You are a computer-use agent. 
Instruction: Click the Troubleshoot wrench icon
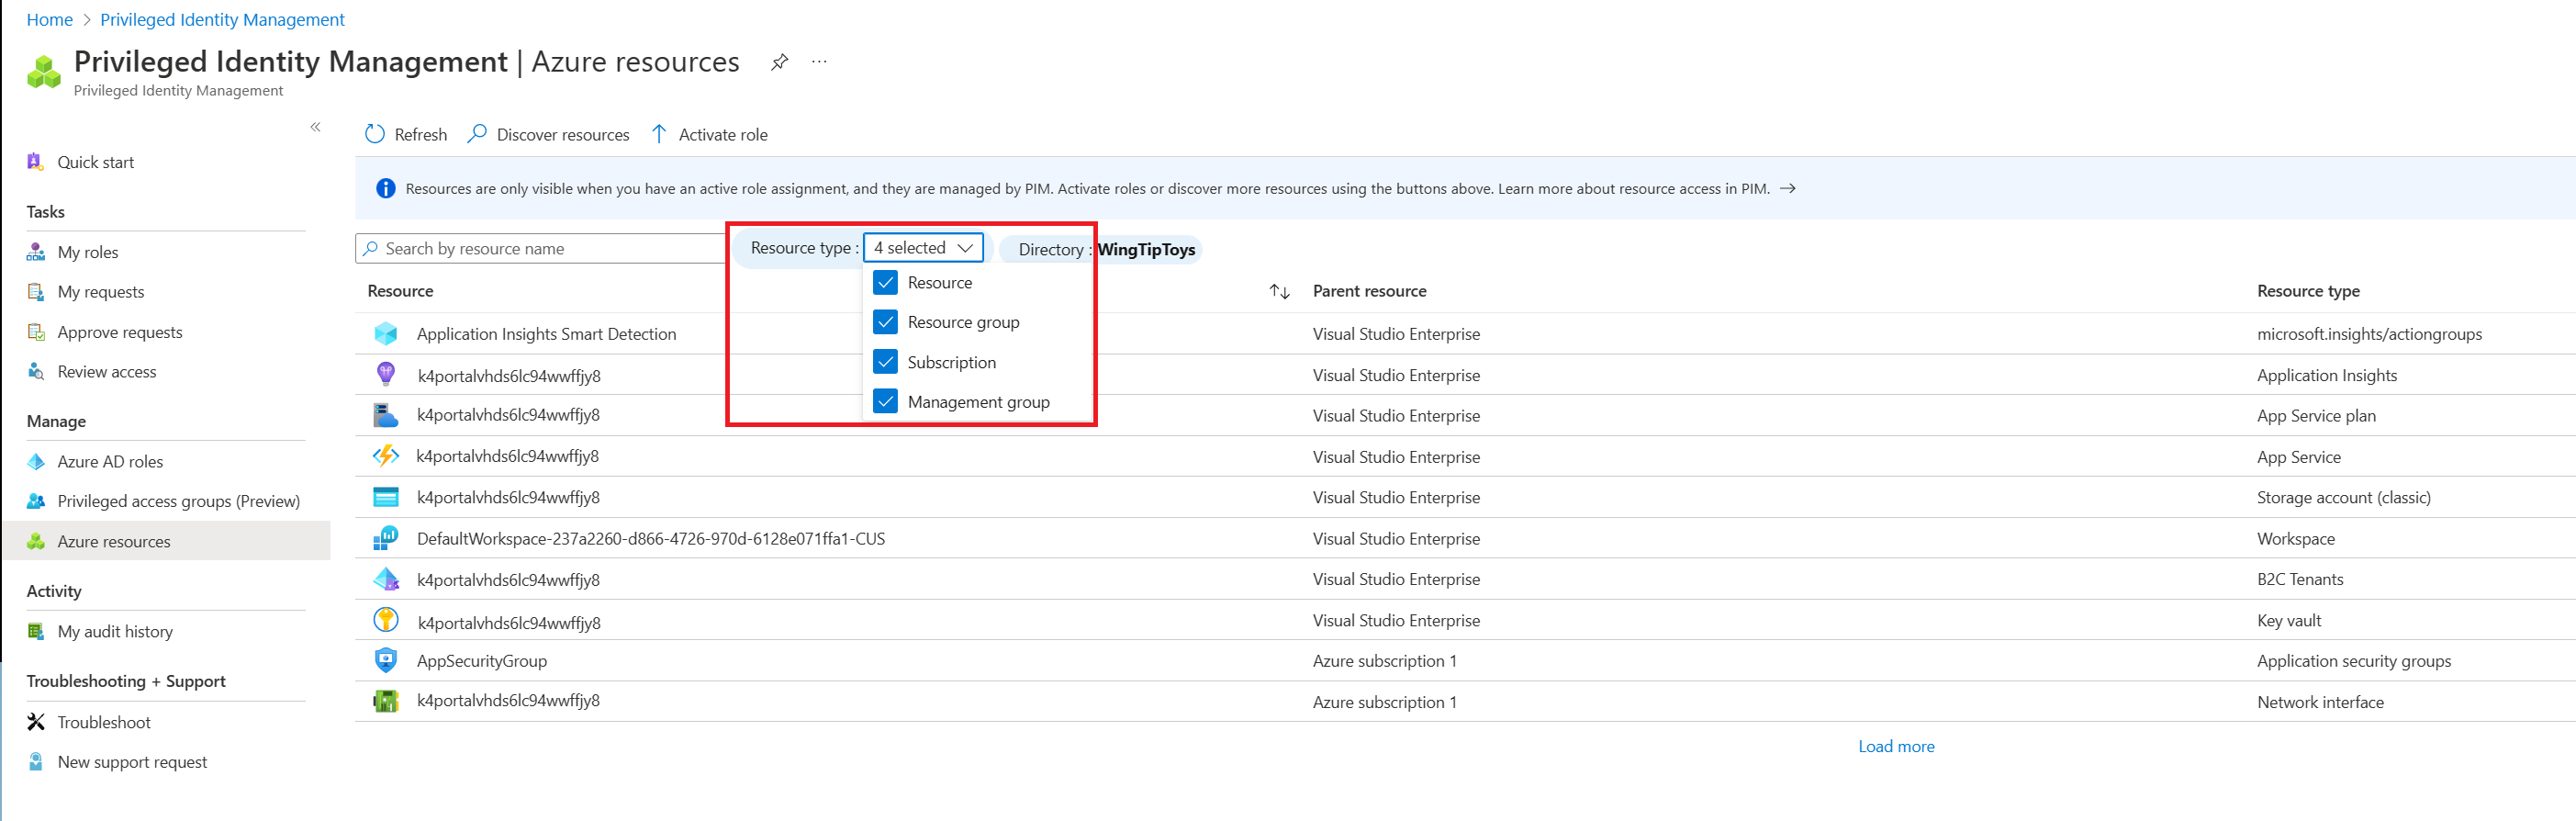(x=36, y=722)
